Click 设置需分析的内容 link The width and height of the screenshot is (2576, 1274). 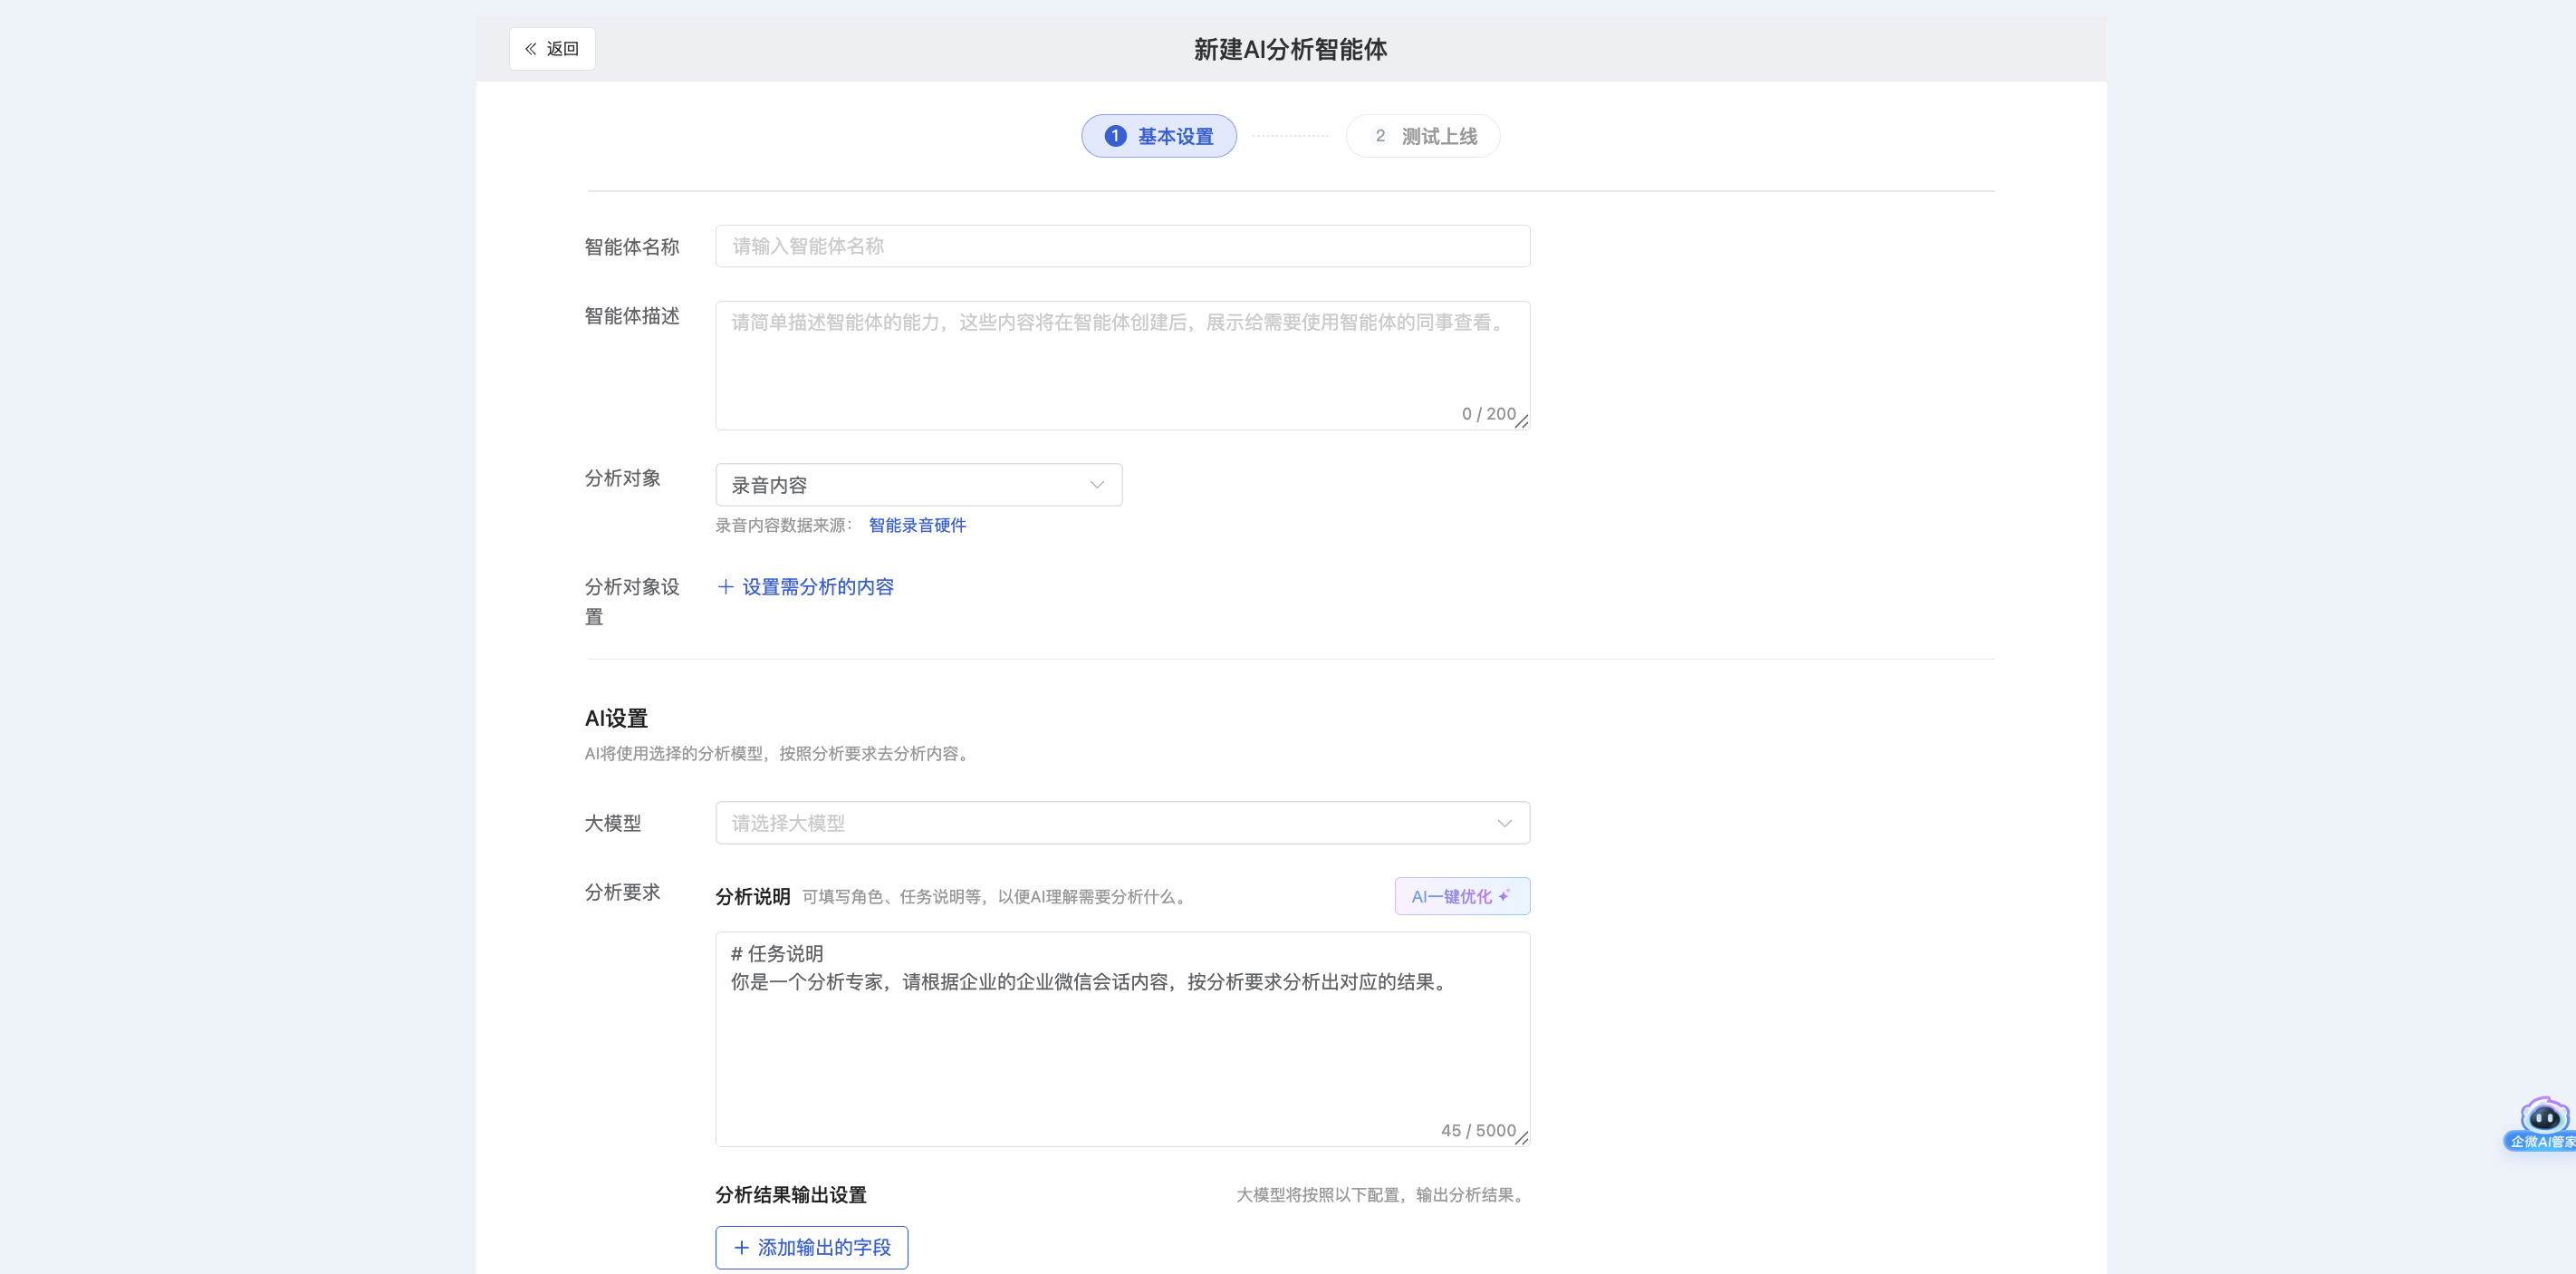pos(805,587)
